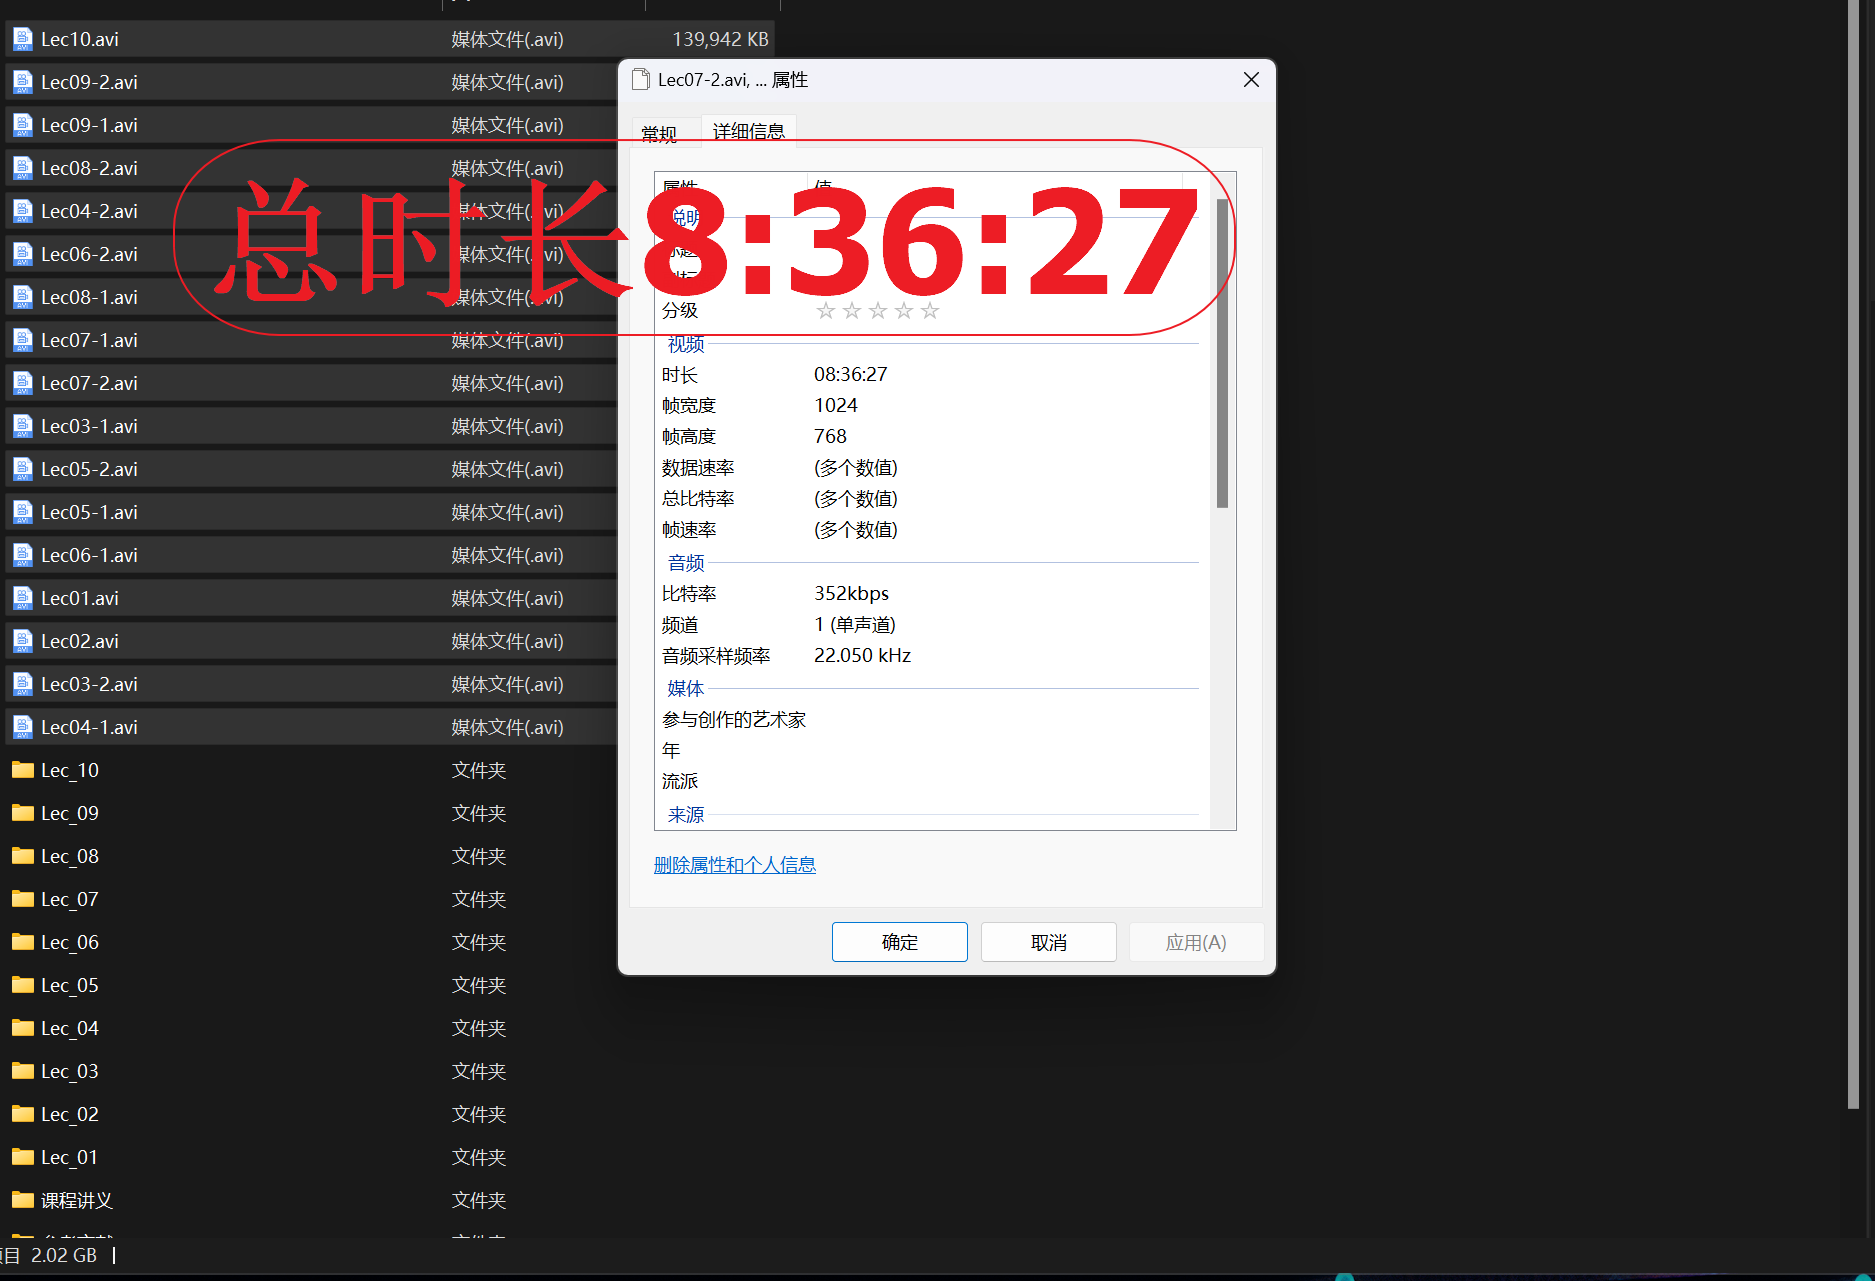Image resolution: width=1875 pixels, height=1281 pixels.
Task: Set rating to three stars
Action: tap(878, 311)
